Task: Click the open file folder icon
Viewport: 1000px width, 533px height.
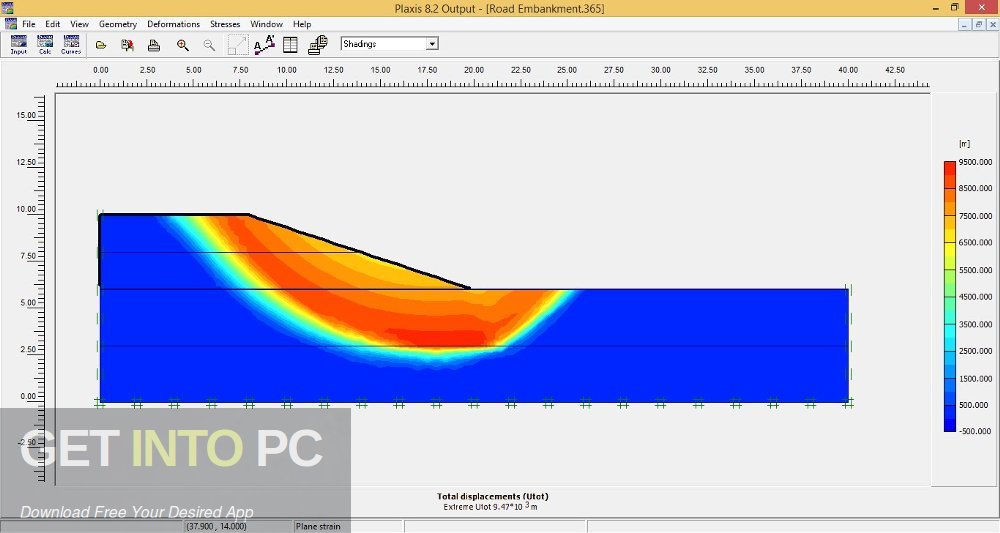Action: 101,45
